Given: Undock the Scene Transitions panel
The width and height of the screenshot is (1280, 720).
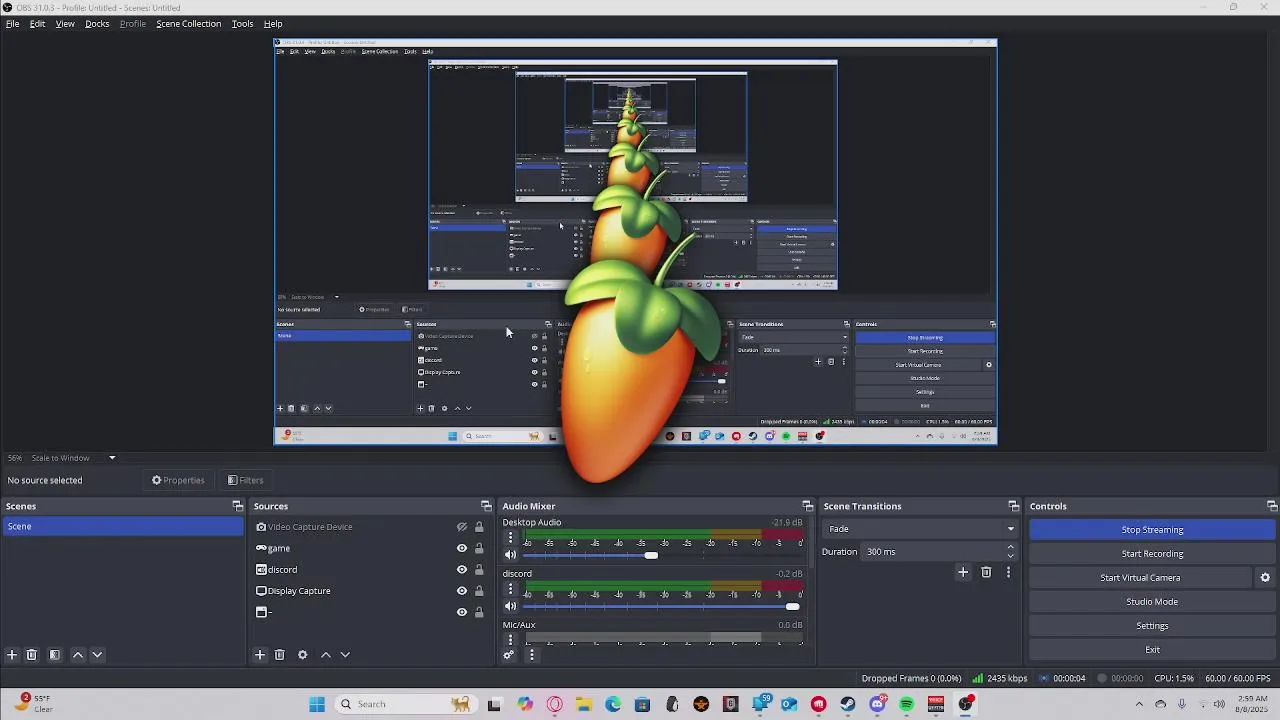Looking at the screenshot, I should 1013,506.
